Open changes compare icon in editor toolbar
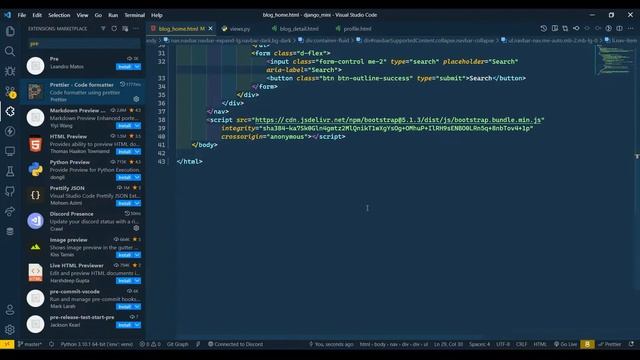Image resolution: width=640 pixels, height=360 pixels. pyautogui.click(x=565, y=29)
